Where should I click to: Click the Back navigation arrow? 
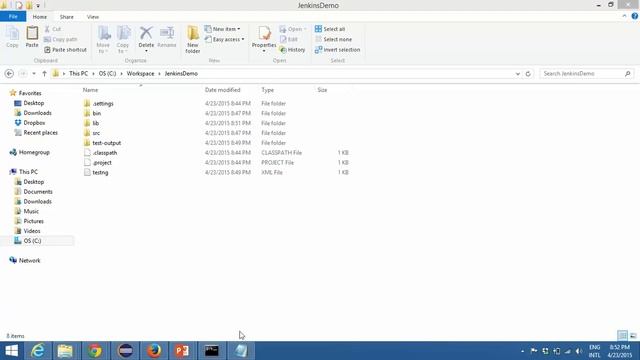tap(9, 73)
